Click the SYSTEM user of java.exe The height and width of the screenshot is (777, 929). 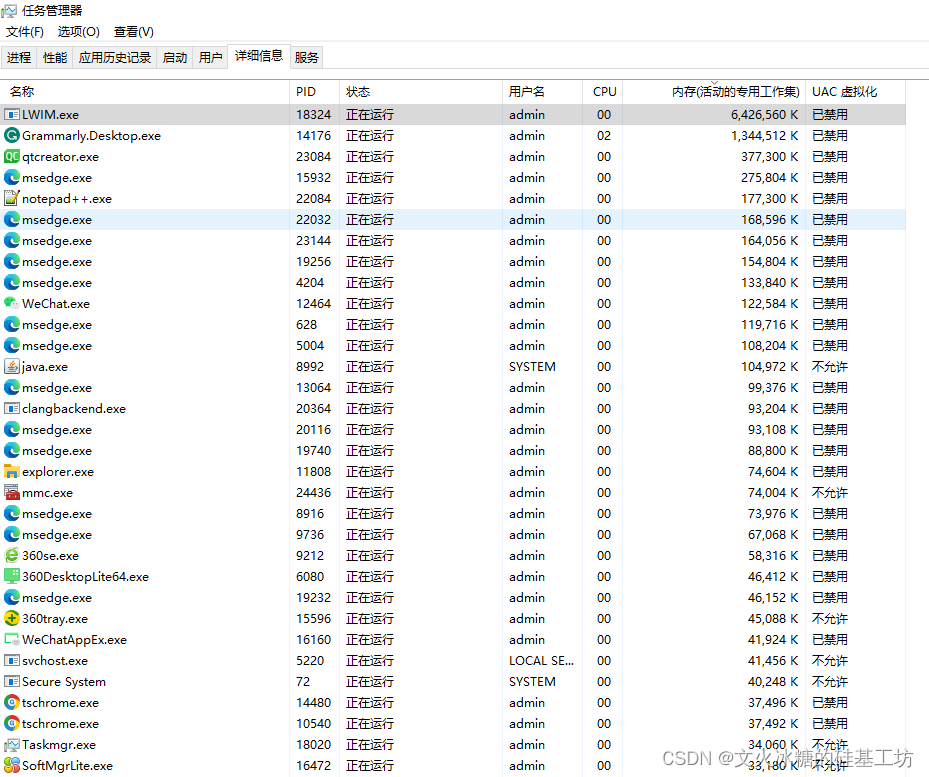(x=532, y=367)
